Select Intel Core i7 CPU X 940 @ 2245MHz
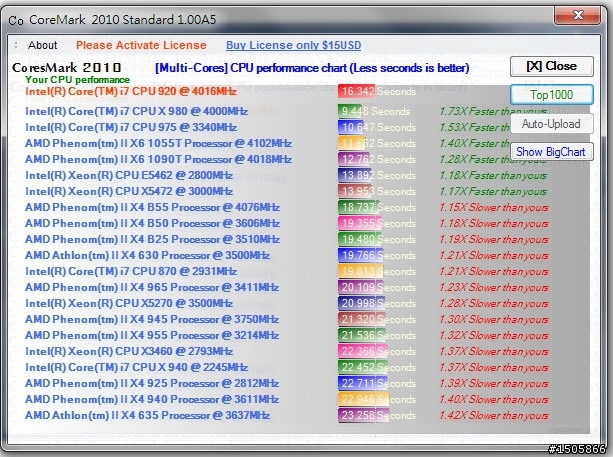This screenshot has width=613, height=457. pyautogui.click(x=136, y=368)
